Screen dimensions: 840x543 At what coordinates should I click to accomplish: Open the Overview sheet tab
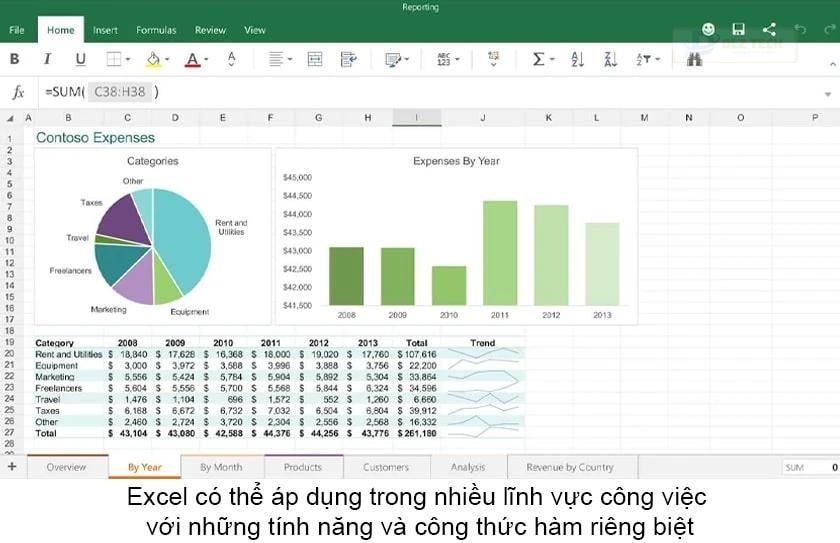point(66,467)
